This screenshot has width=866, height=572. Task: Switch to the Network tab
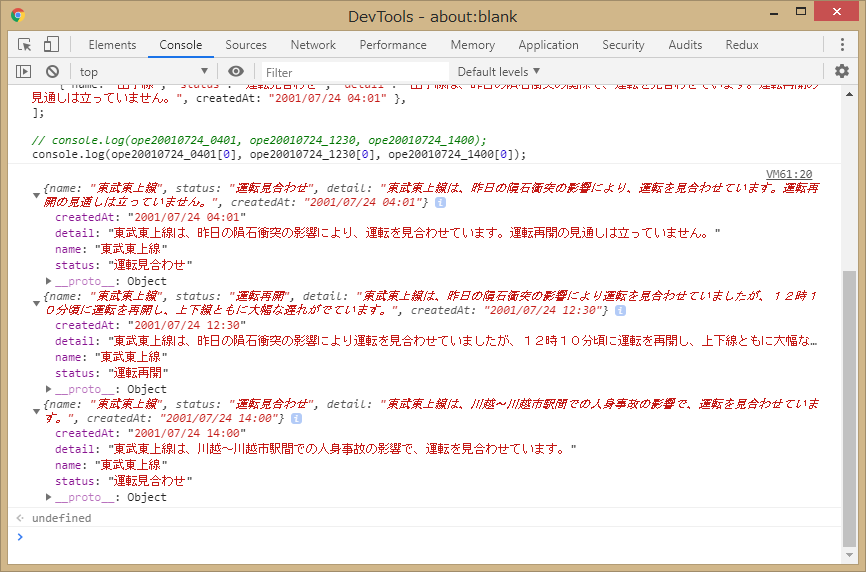[x=313, y=45]
